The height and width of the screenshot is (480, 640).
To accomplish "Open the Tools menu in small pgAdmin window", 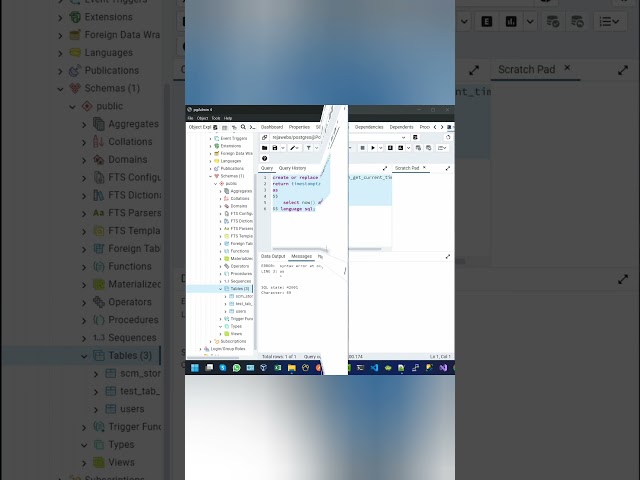I will coord(216,118).
